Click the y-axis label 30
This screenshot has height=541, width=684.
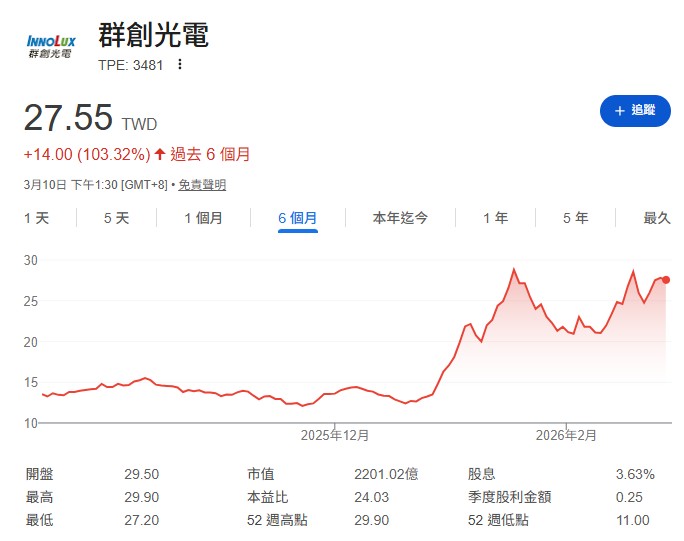pyautogui.click(x=31, y=260)
